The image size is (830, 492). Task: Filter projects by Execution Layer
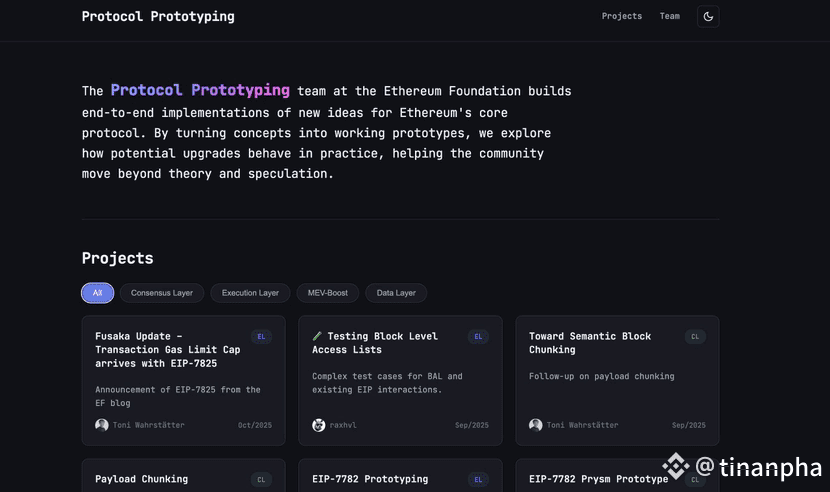point(250,293)
